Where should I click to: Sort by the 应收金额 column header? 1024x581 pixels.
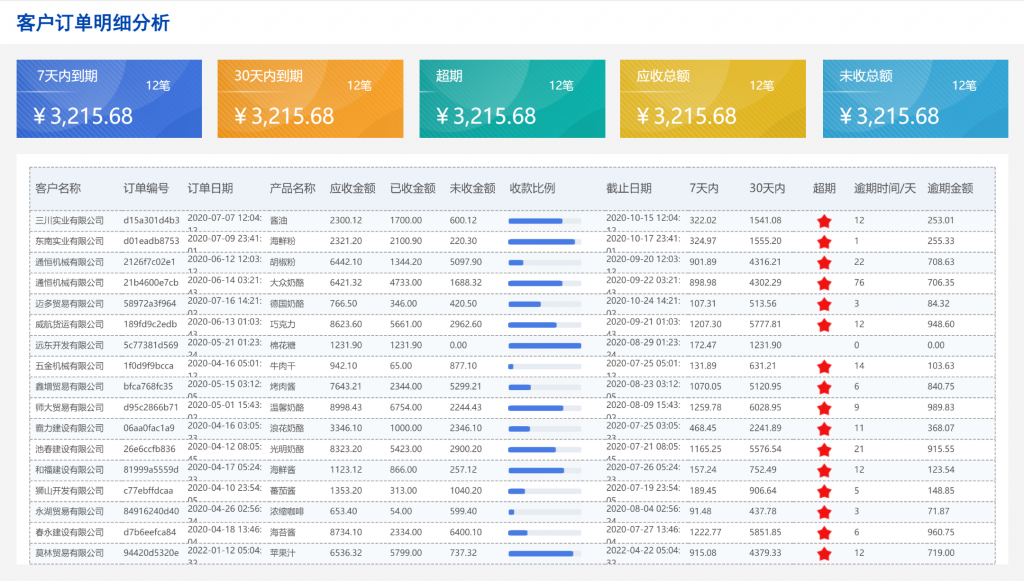point(353,188)
